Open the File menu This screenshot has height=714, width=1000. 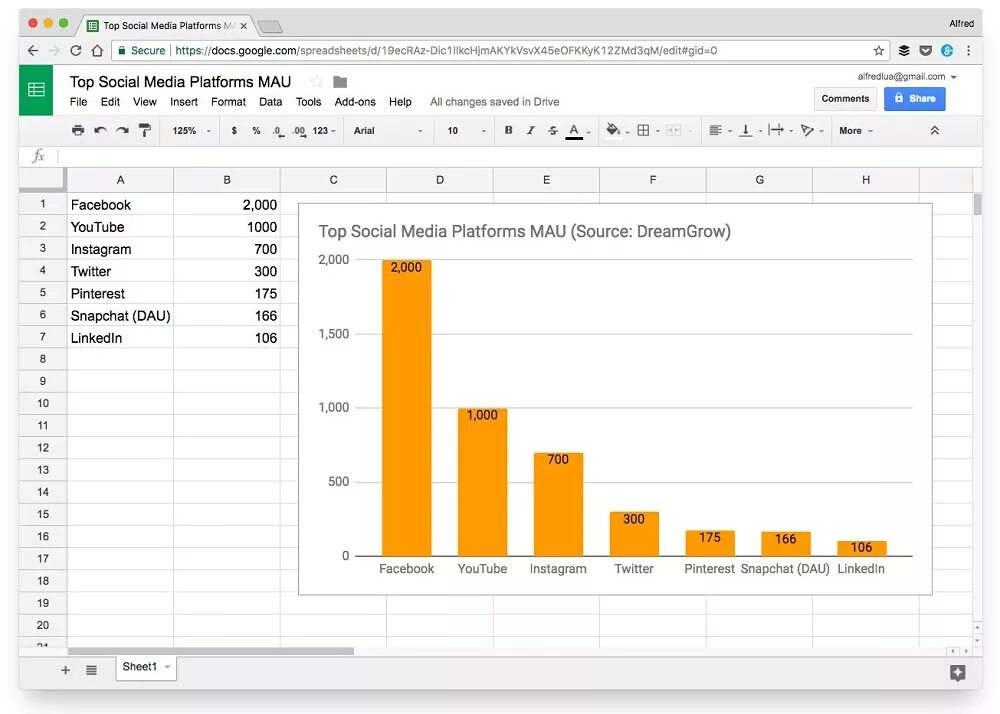(78, 102)
